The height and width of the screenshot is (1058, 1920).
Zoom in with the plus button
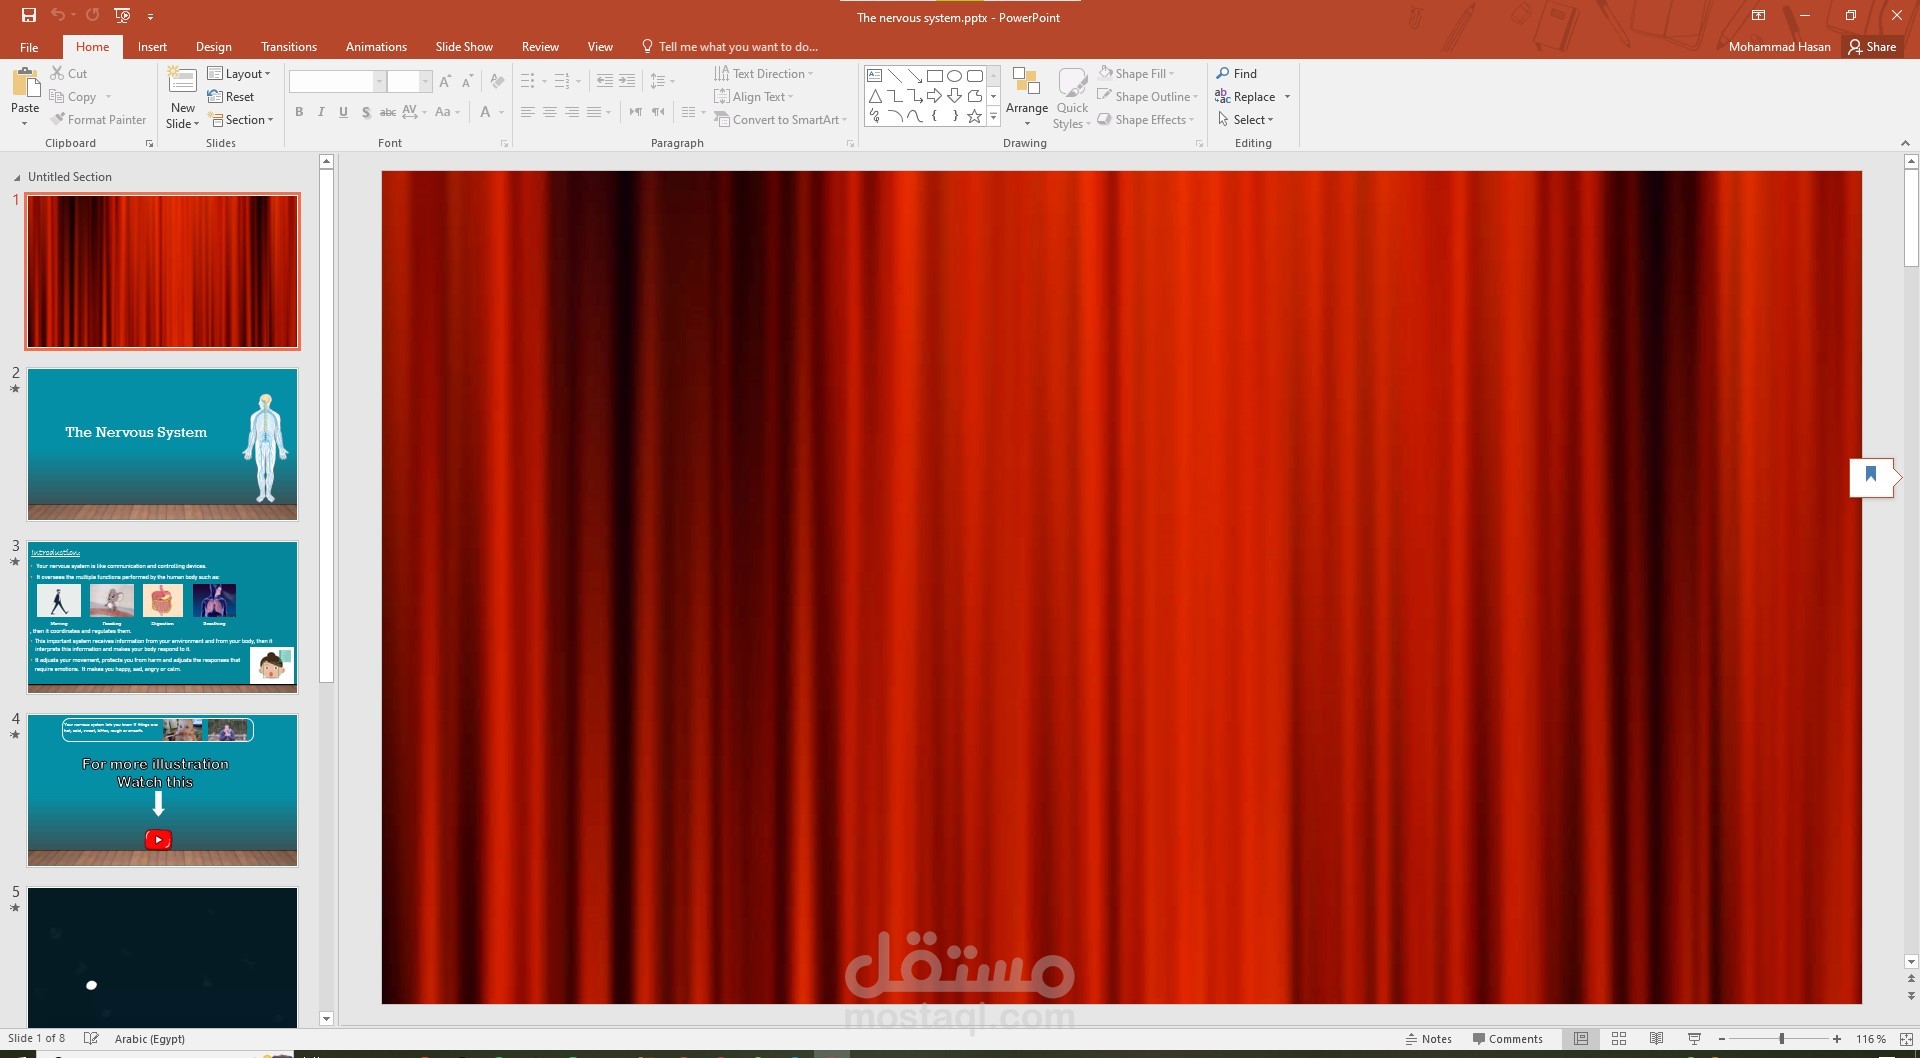1837,1039
